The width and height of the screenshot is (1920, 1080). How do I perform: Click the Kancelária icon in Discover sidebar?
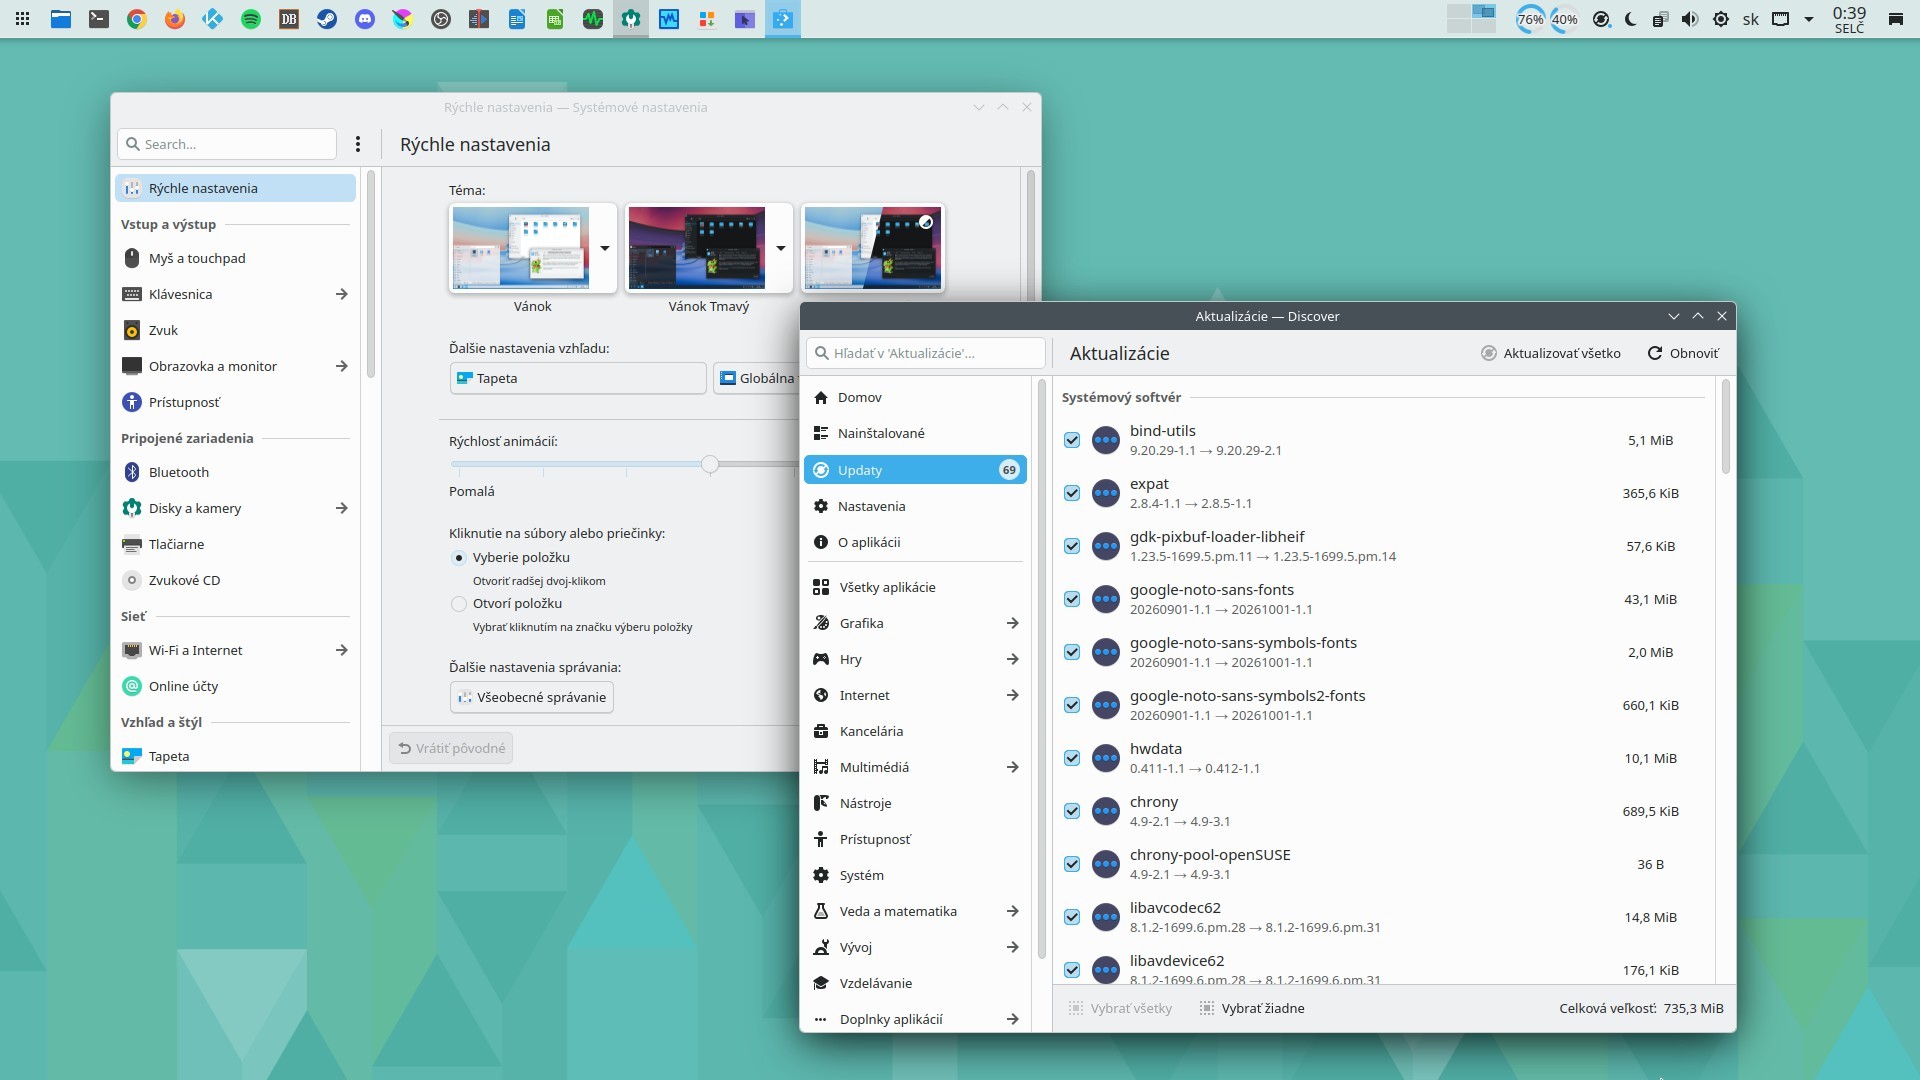coord(821,731)
